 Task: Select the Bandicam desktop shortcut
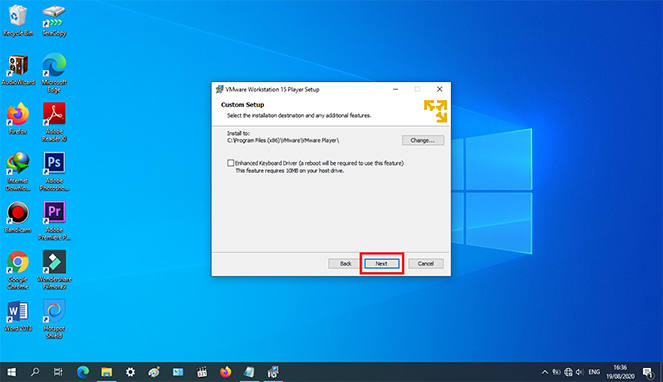coord(18,217)
